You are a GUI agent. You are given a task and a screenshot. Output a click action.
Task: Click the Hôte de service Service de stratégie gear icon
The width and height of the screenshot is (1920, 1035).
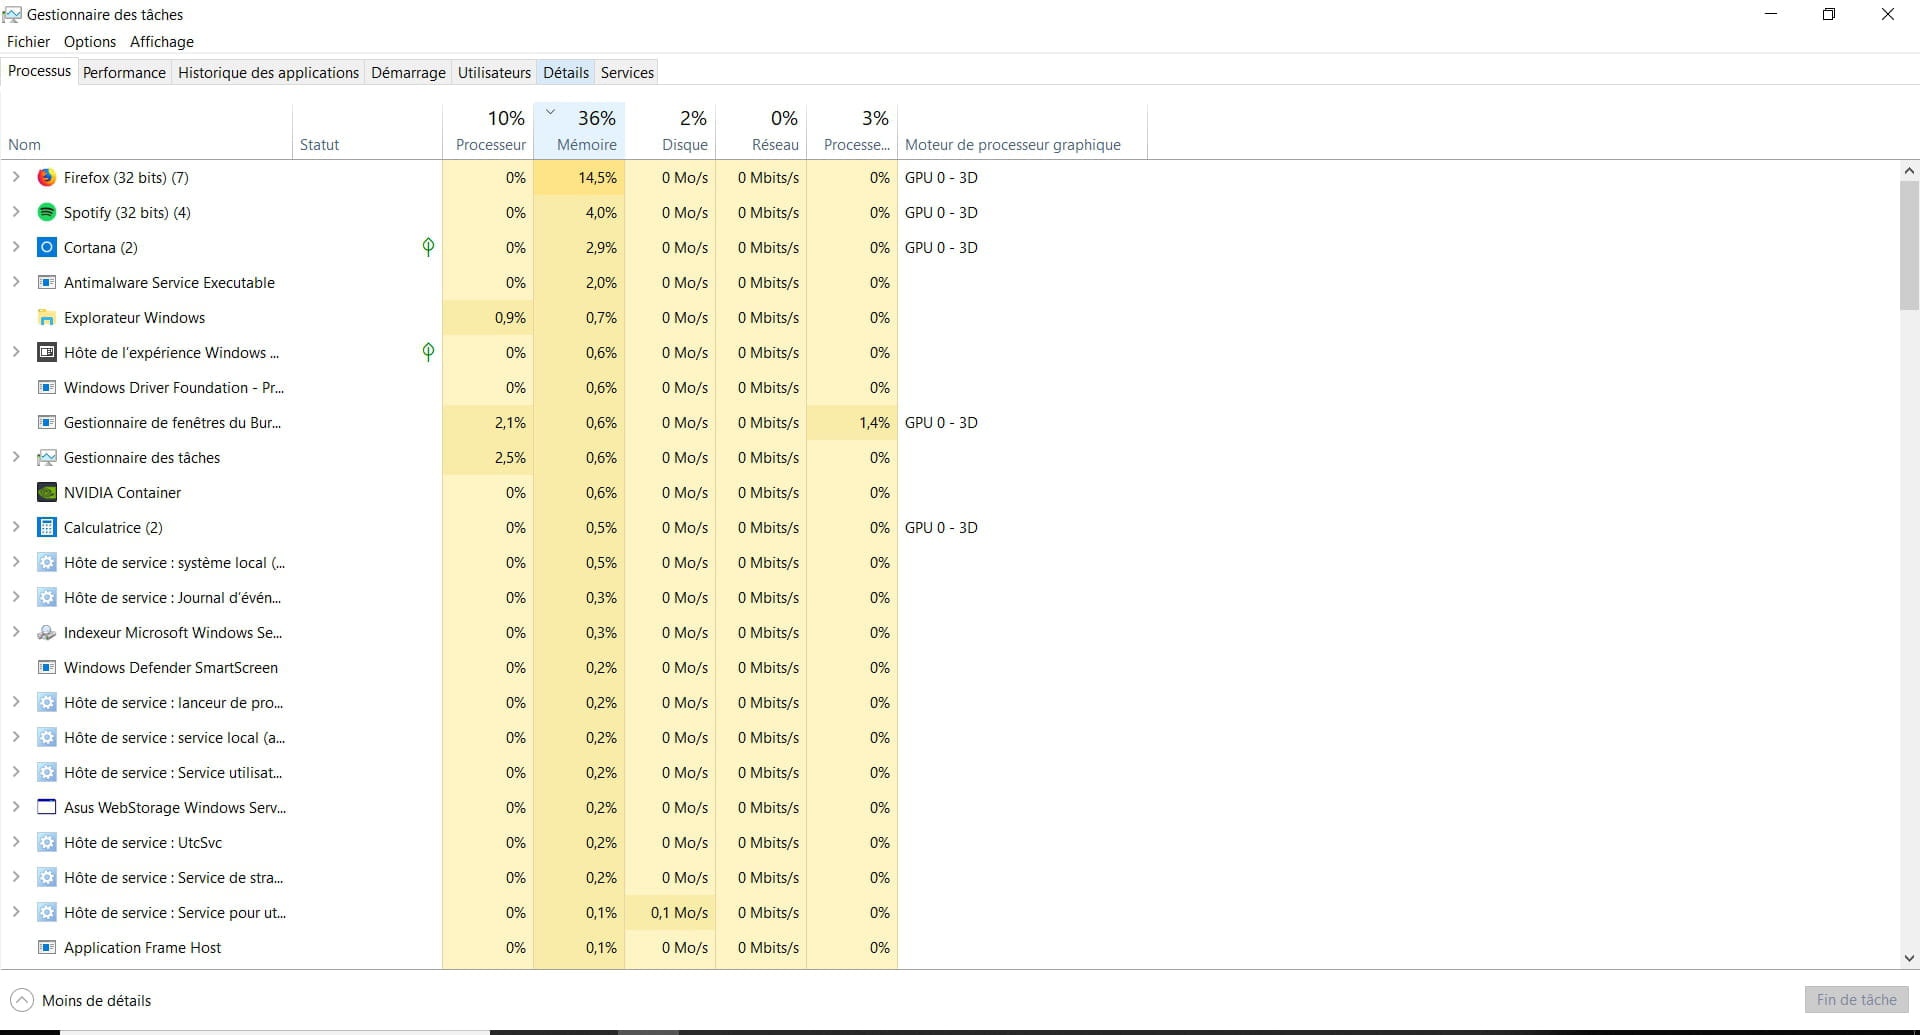[x=46, y=877]
